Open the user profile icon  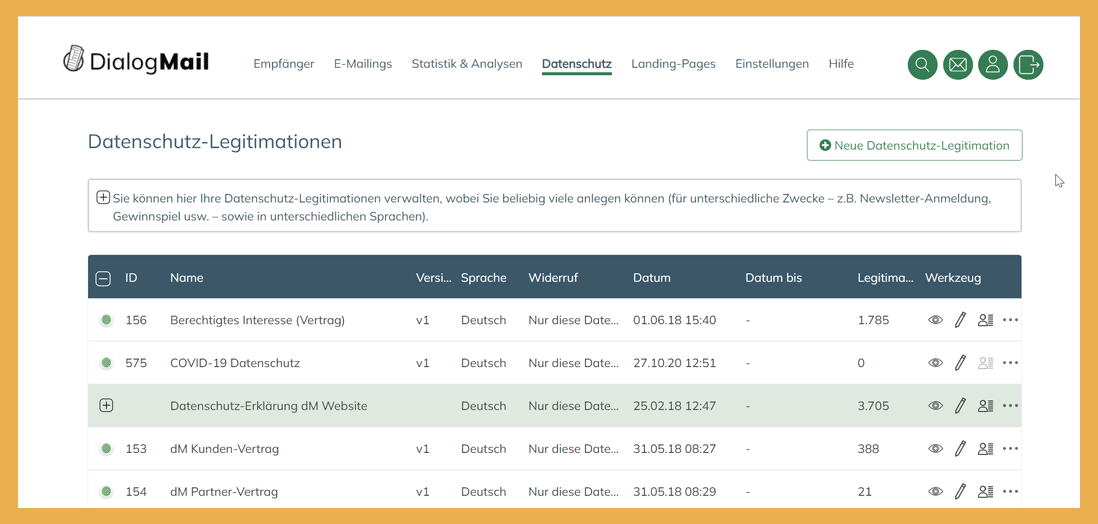992,64
